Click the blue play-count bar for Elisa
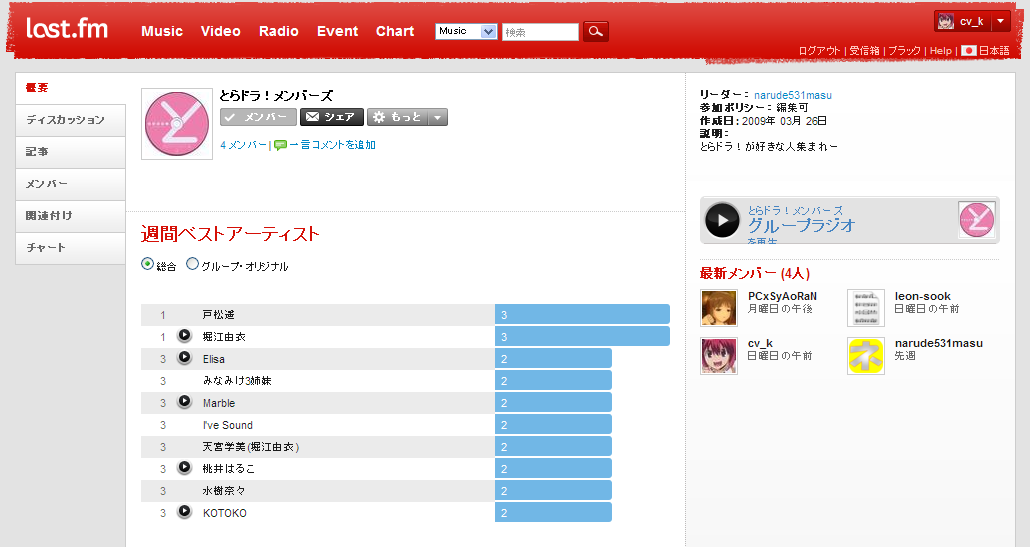This screenshot has height=547, width=1030. (x=553, y=359)
